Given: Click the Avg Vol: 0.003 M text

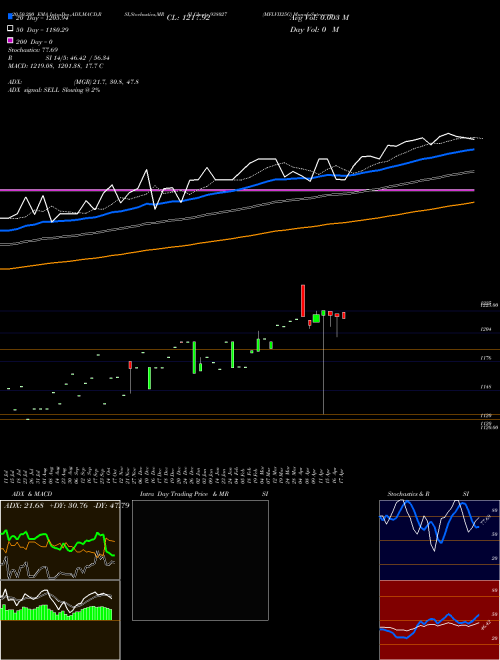Looking at the screenshot, I should click(319, 18).
